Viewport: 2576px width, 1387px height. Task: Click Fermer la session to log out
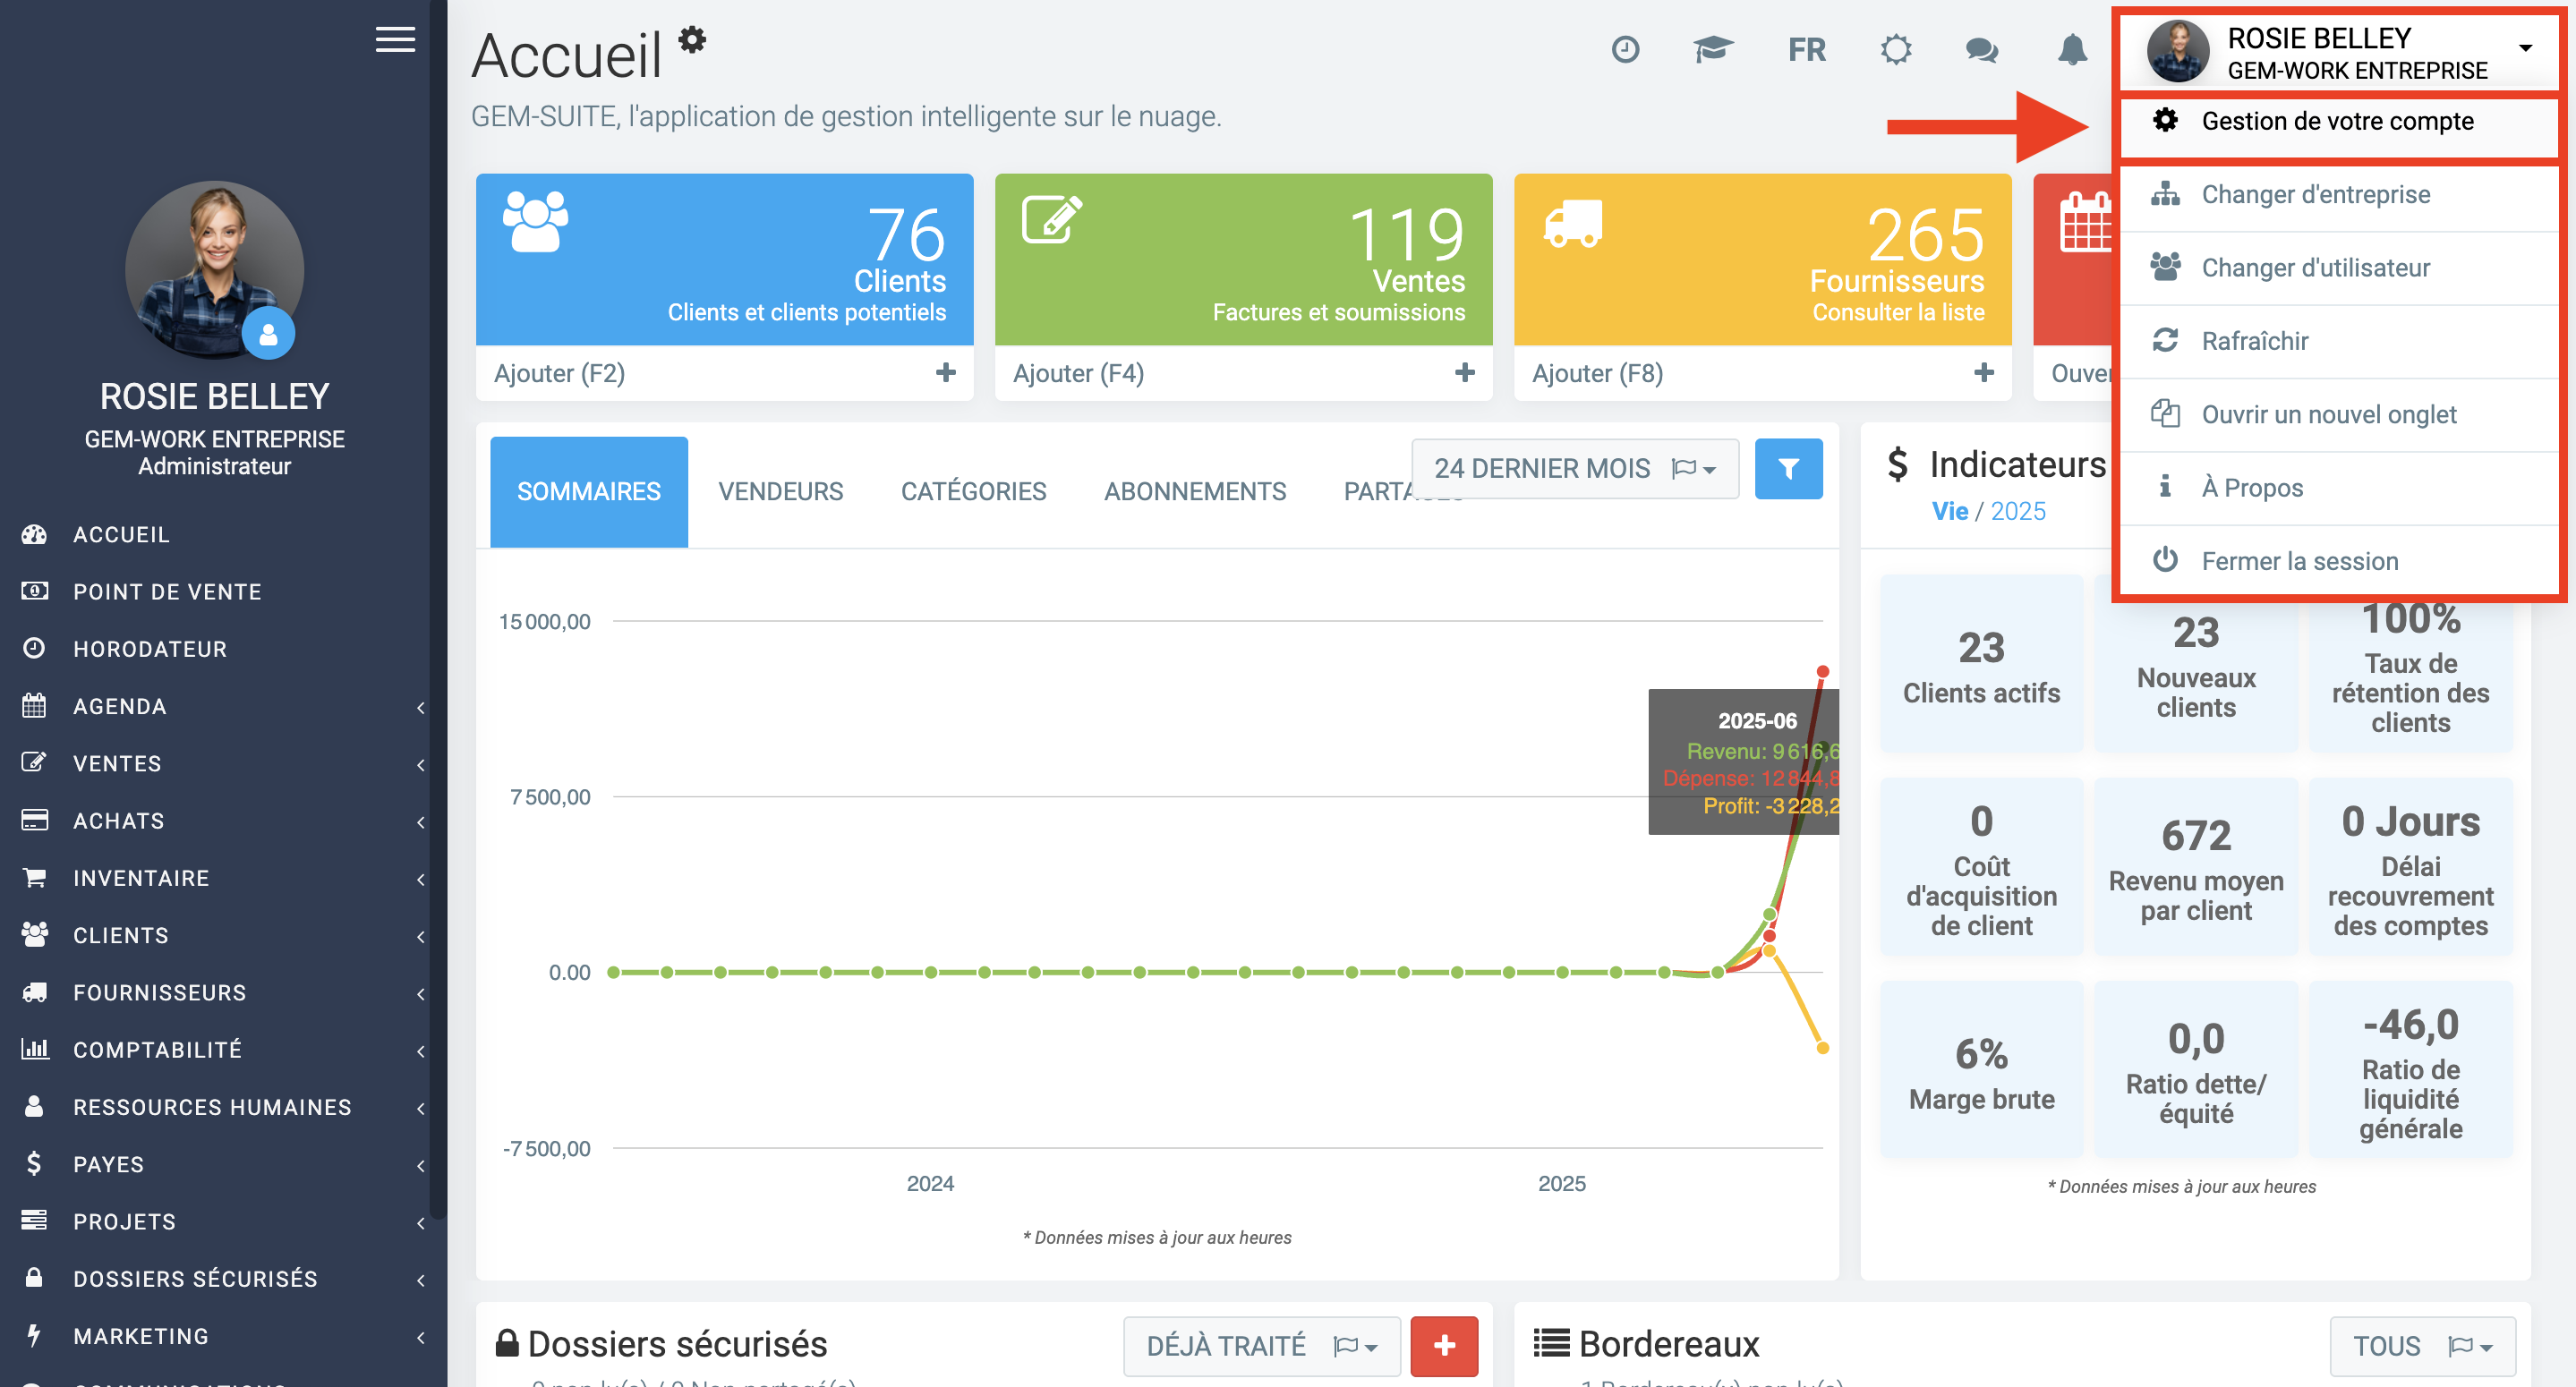tap(2299, 561)
